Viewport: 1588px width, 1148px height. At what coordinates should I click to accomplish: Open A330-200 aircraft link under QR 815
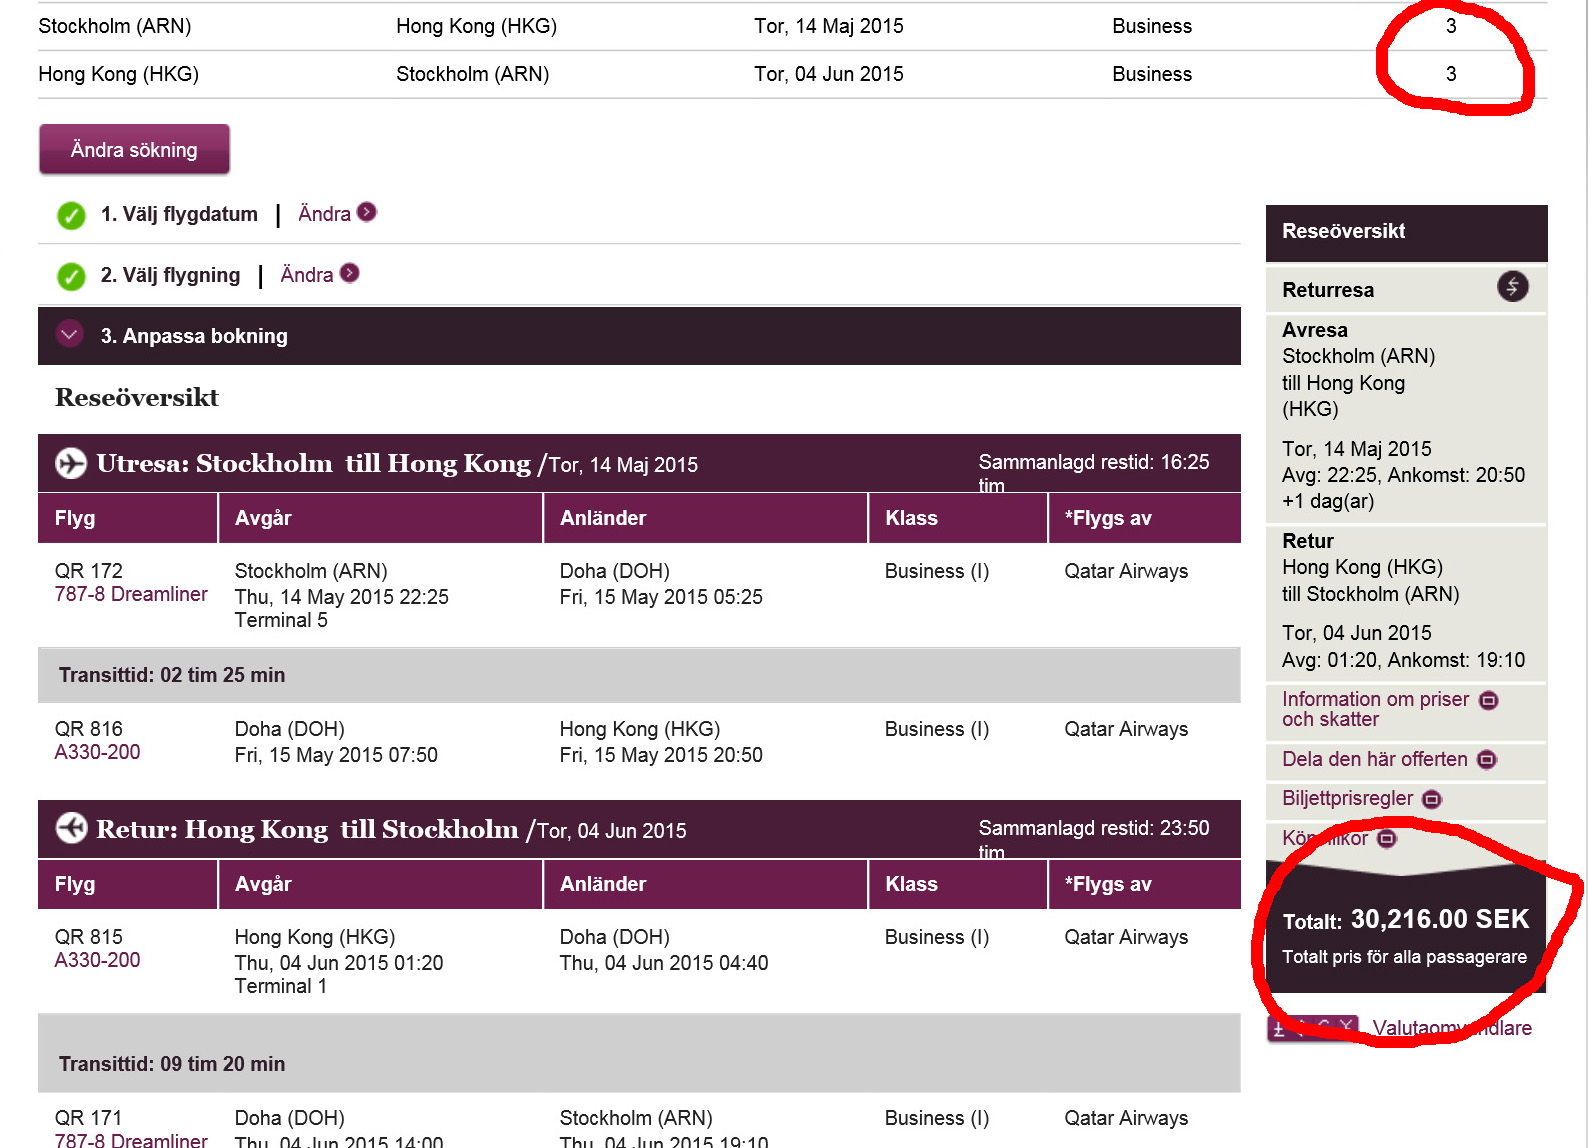[x=97, y=960]
